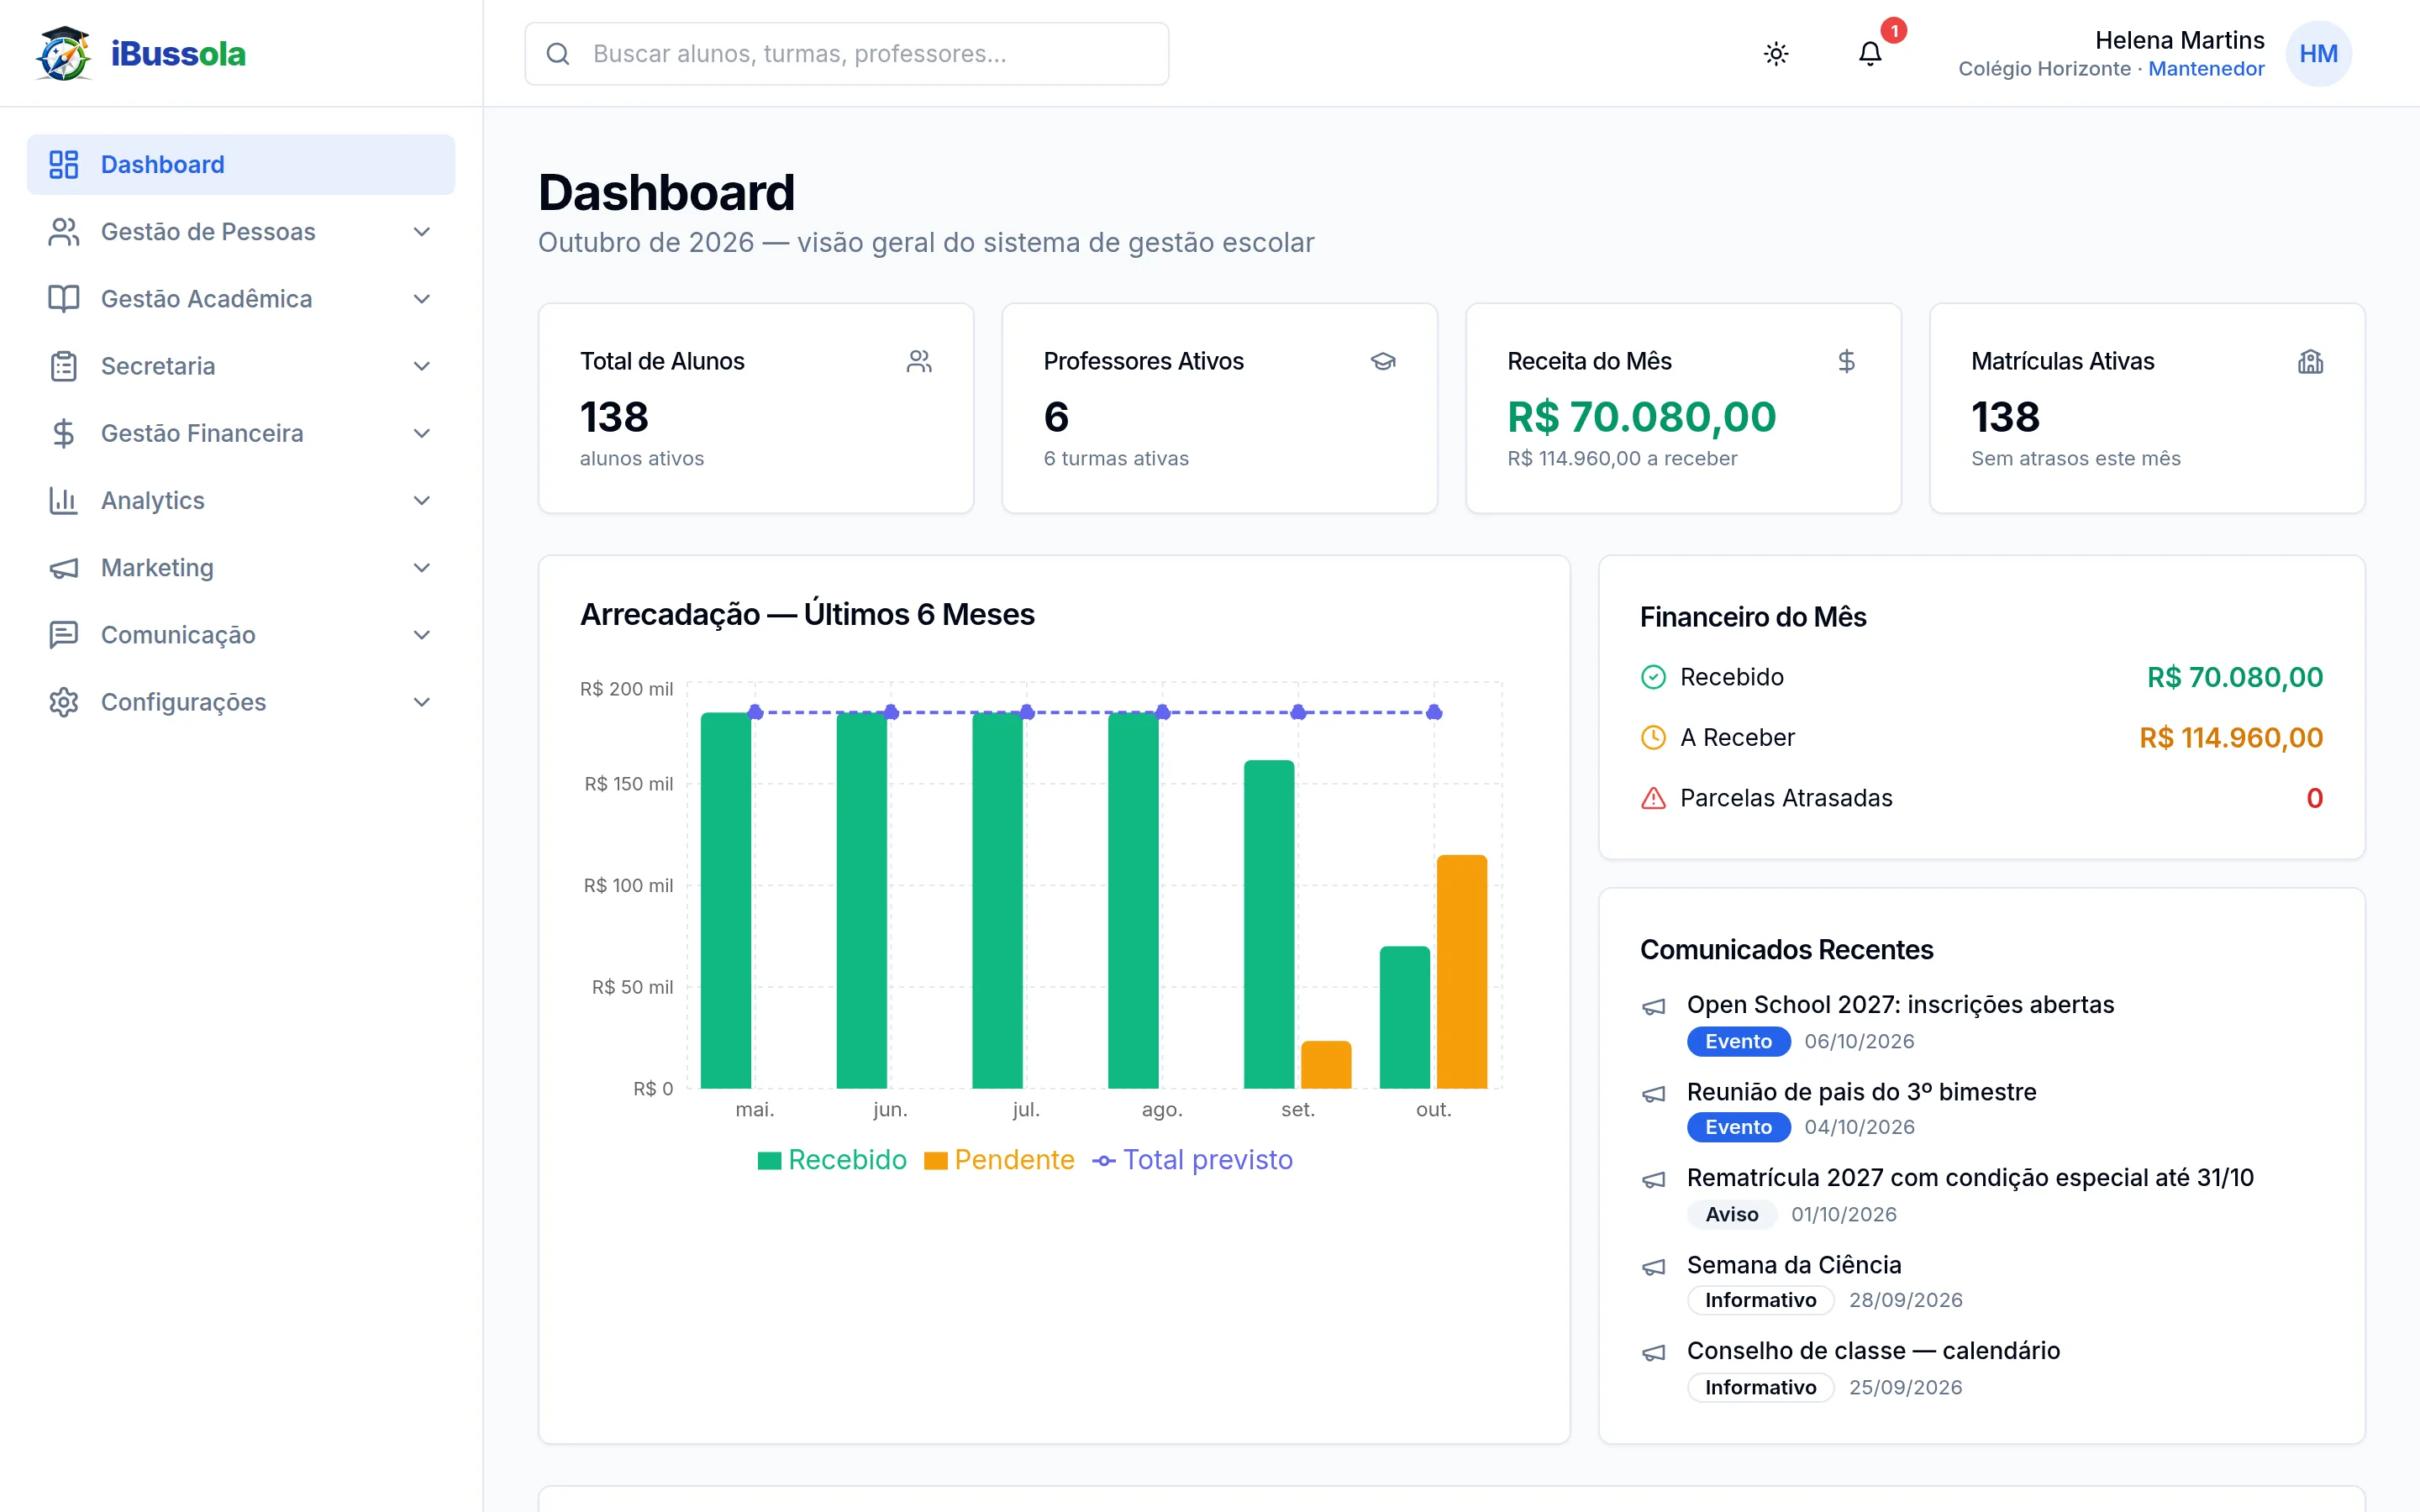Expand the Secretaria chevron

click(422, 366)
